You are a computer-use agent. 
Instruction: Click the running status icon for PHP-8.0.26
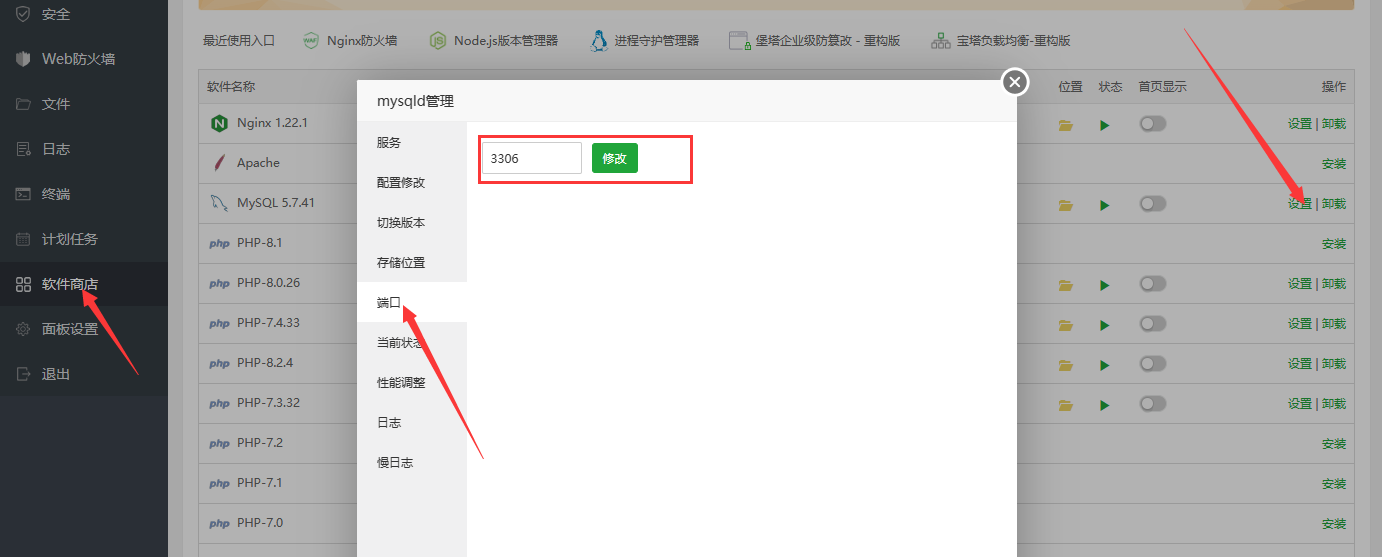pos(1105,285)
